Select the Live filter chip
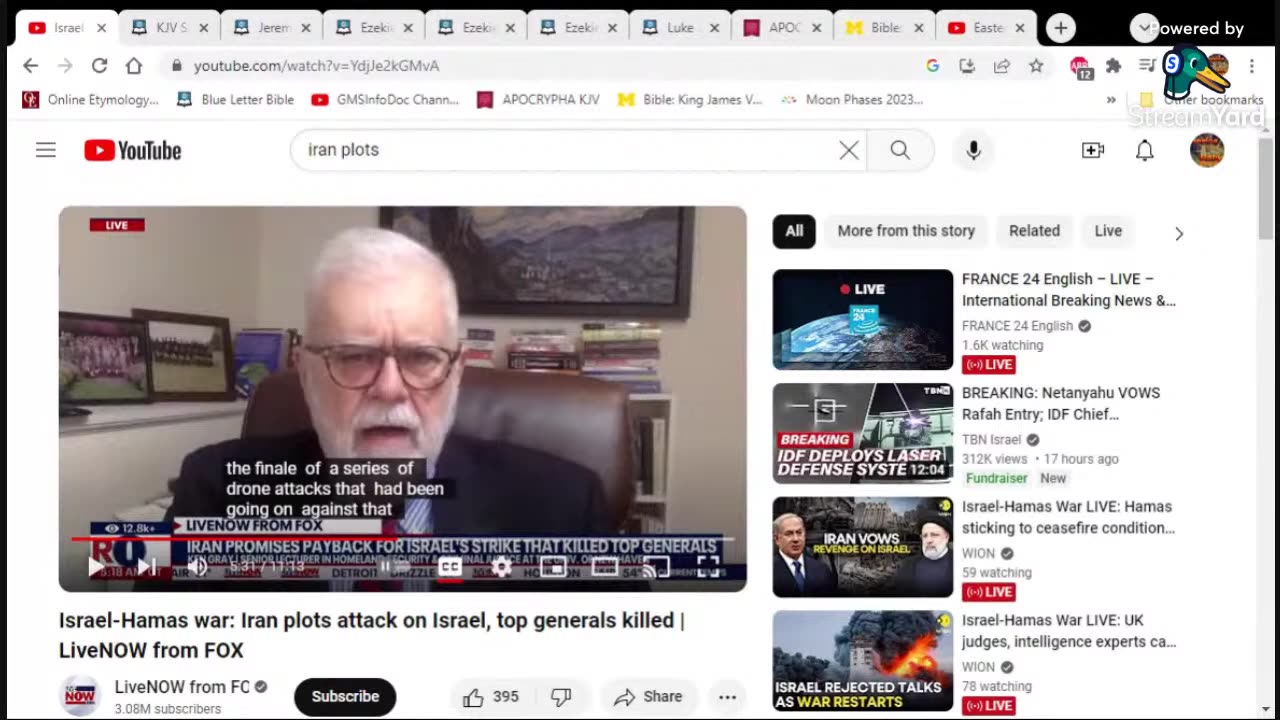 [1108, 231]
